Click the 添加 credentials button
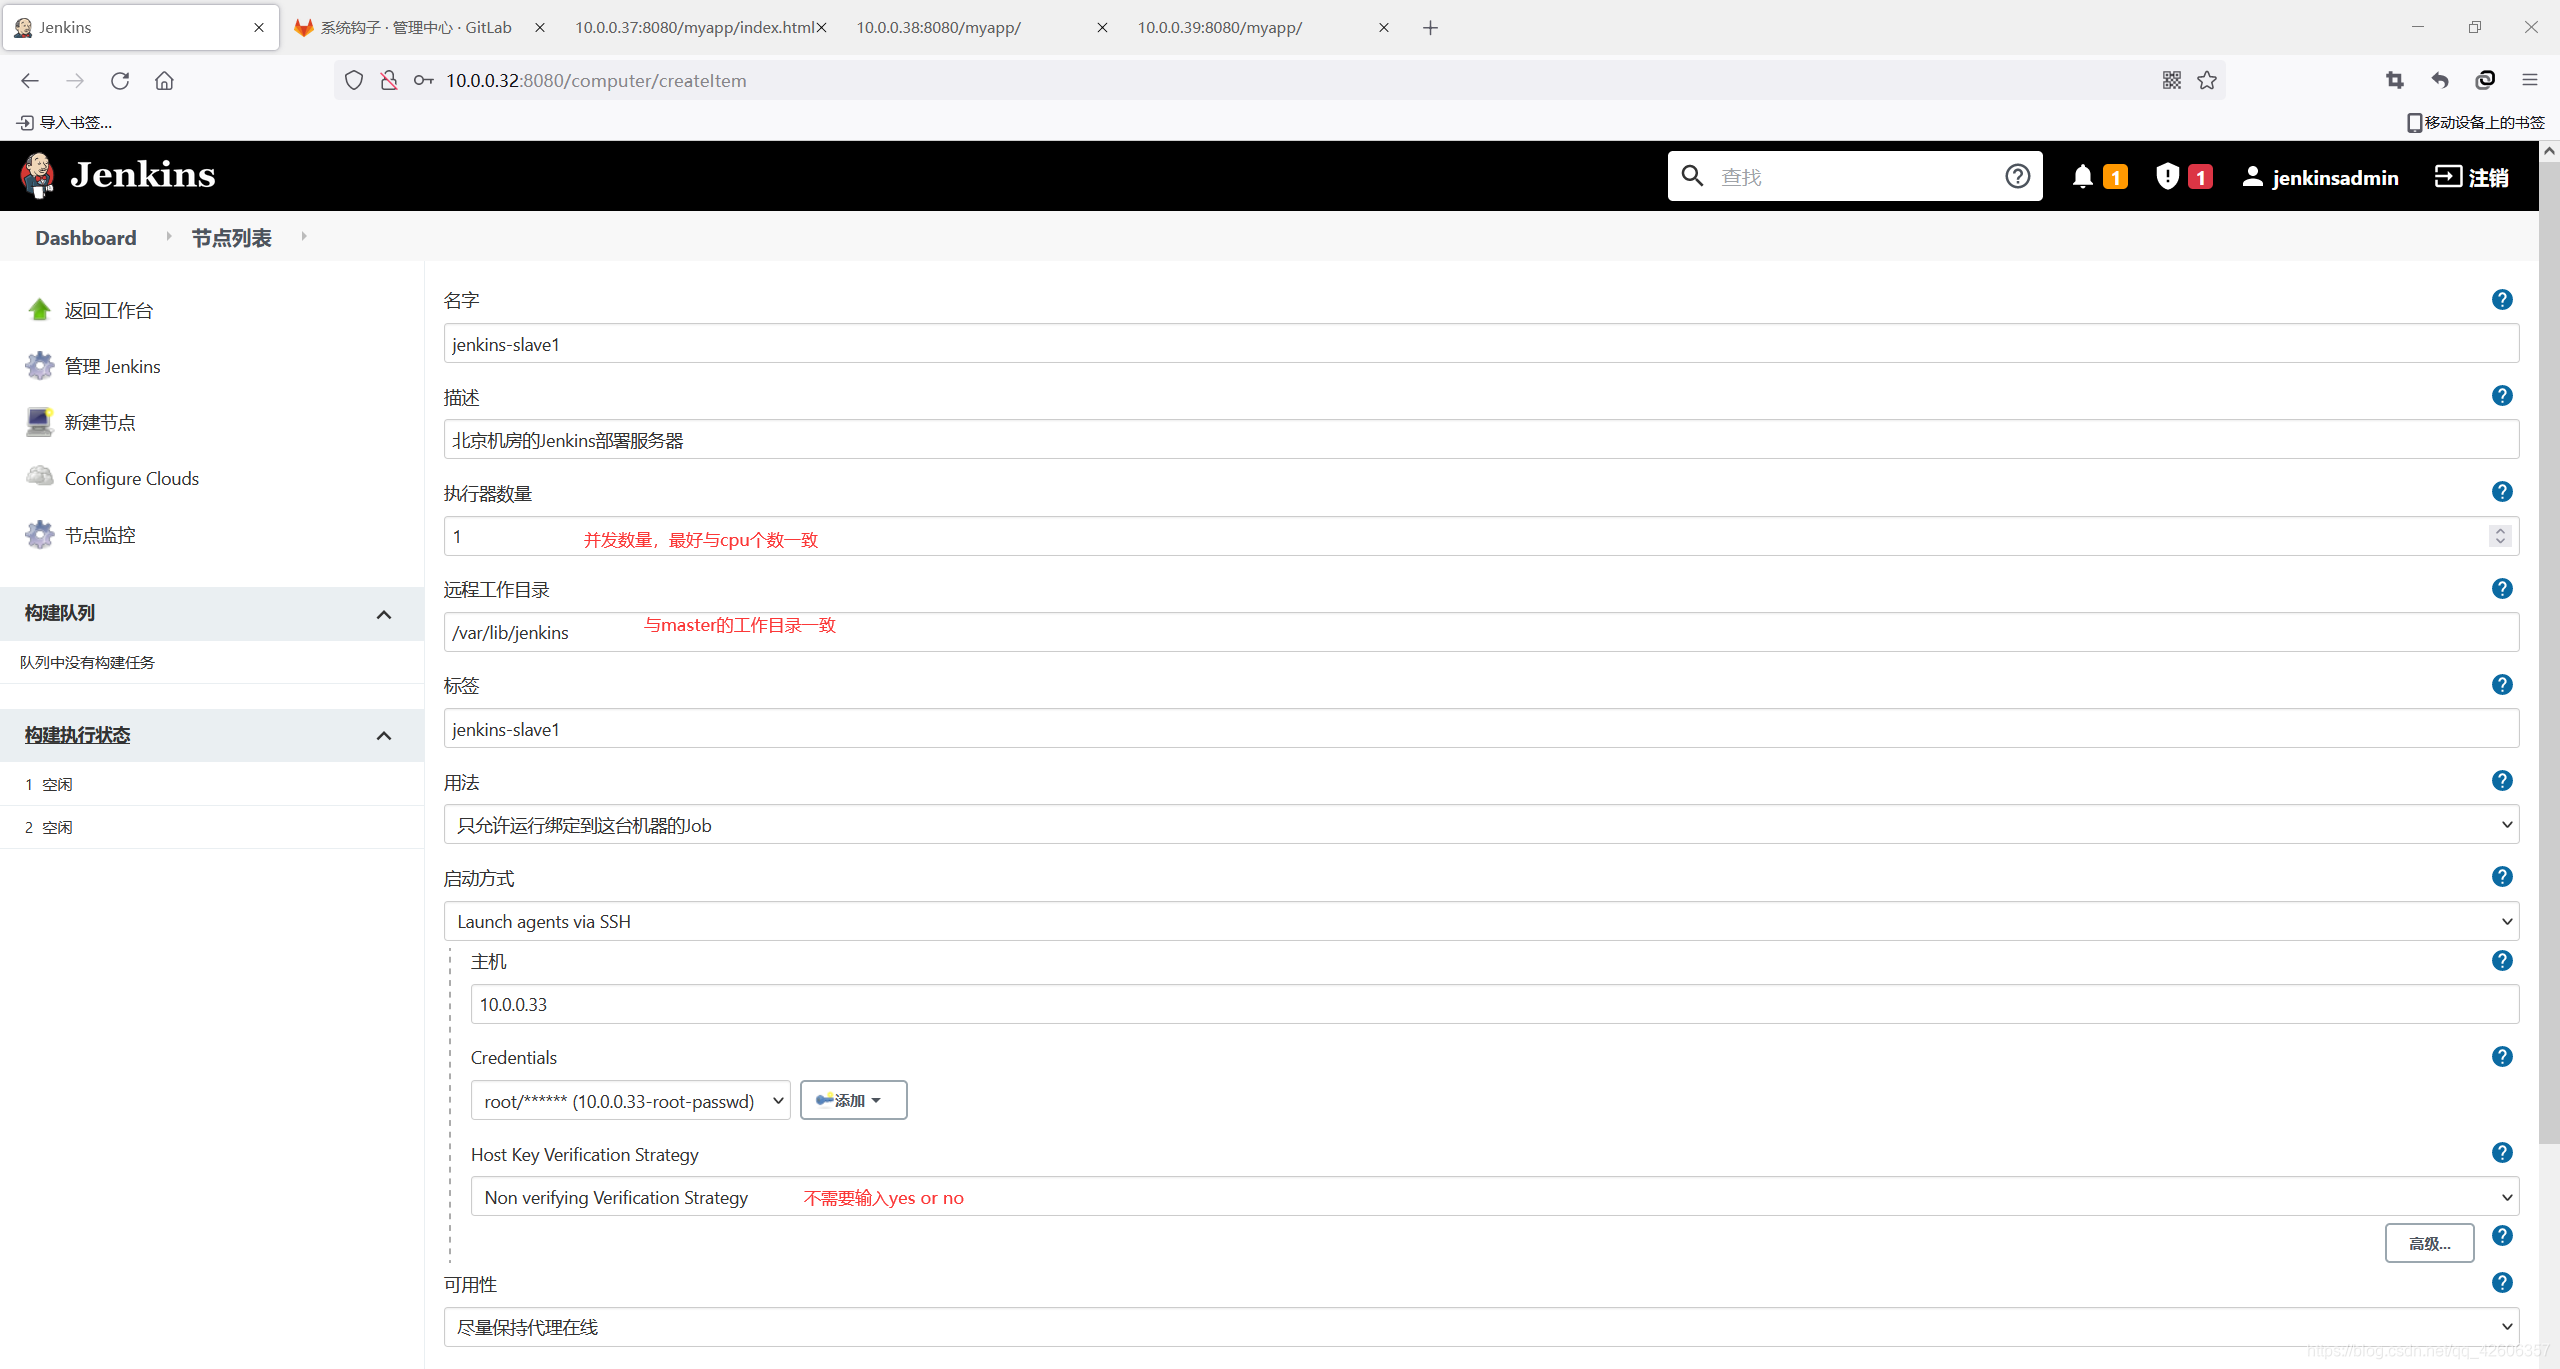Viewport: 2560px width, 1369px height. pos(853,1101)
